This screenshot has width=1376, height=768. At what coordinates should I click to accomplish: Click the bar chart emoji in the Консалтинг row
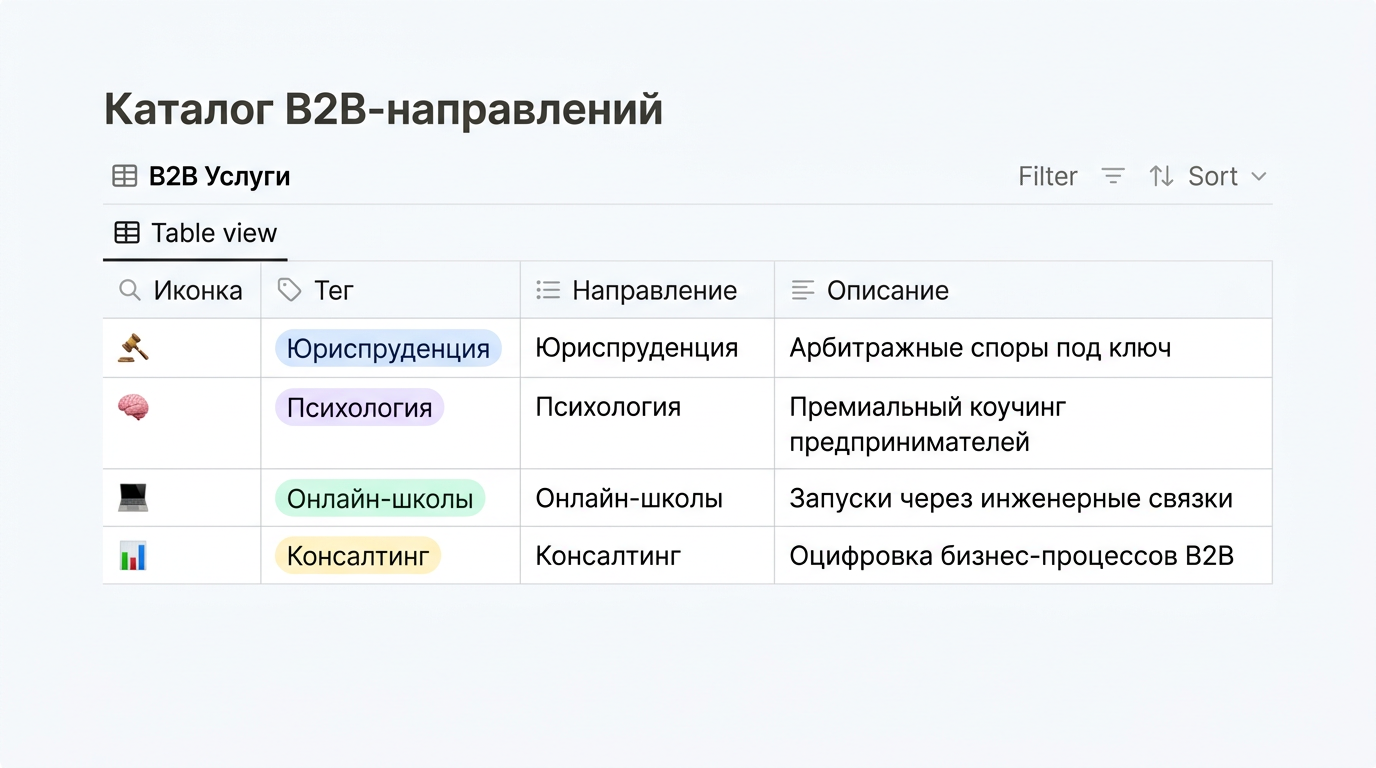tap(133, 556)
